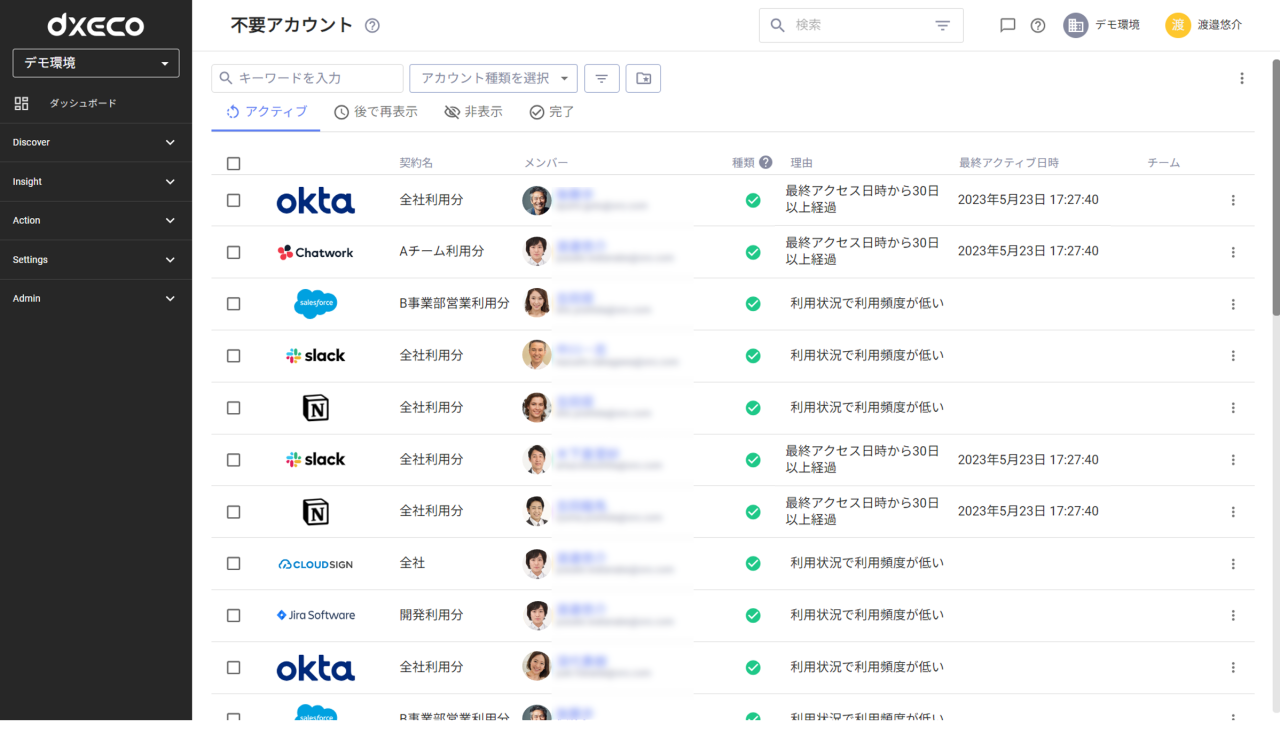Click the help icon next to 種類 column

766,162
